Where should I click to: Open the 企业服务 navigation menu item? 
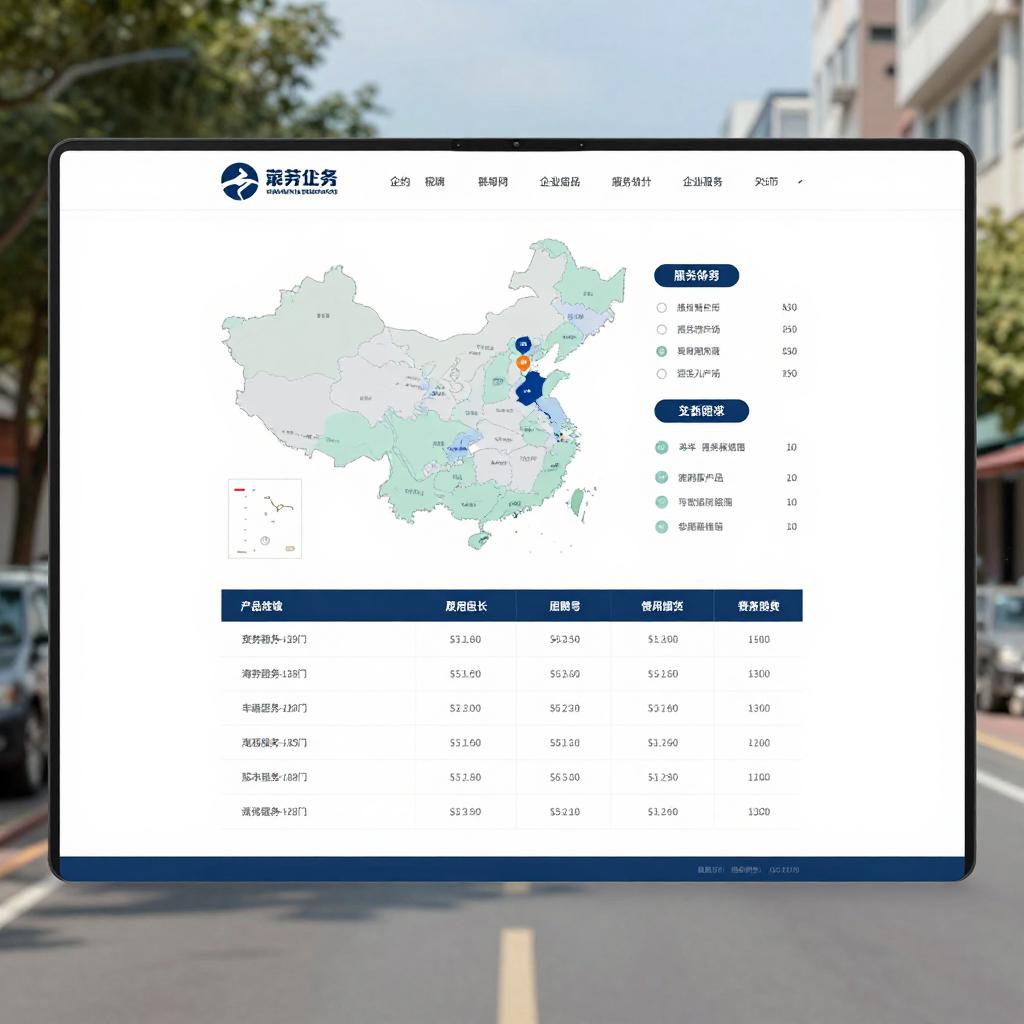[702, 182]
